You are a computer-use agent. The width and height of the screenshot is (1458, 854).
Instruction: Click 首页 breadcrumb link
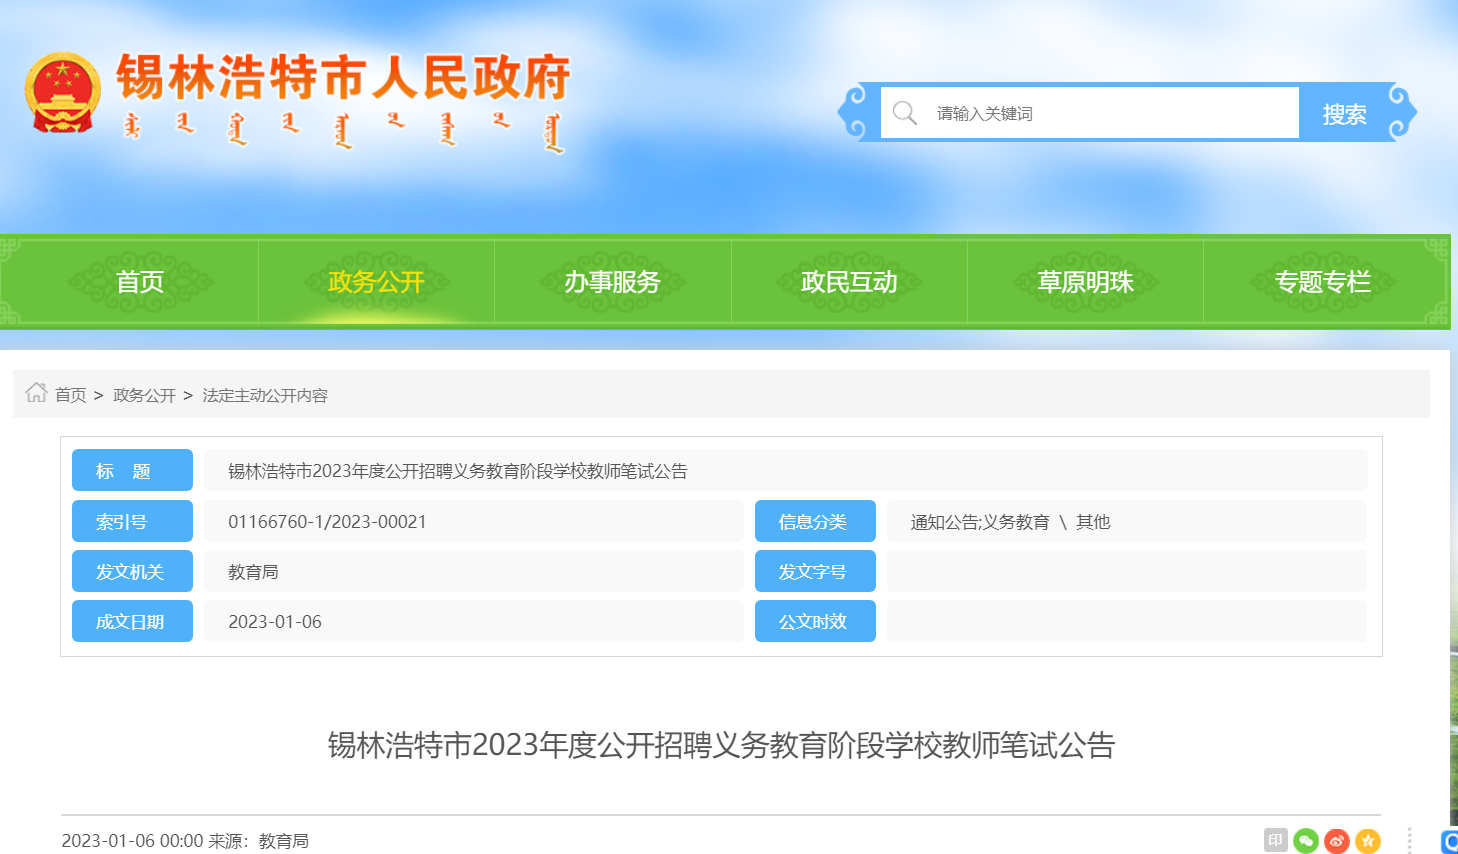click(70, 395)
